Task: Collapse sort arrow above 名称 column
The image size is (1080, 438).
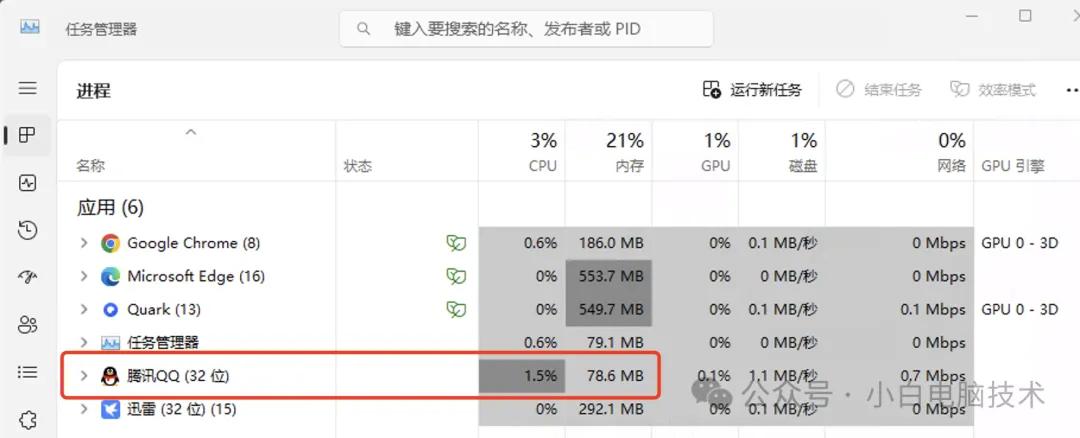Action: (x=191, y=132)
